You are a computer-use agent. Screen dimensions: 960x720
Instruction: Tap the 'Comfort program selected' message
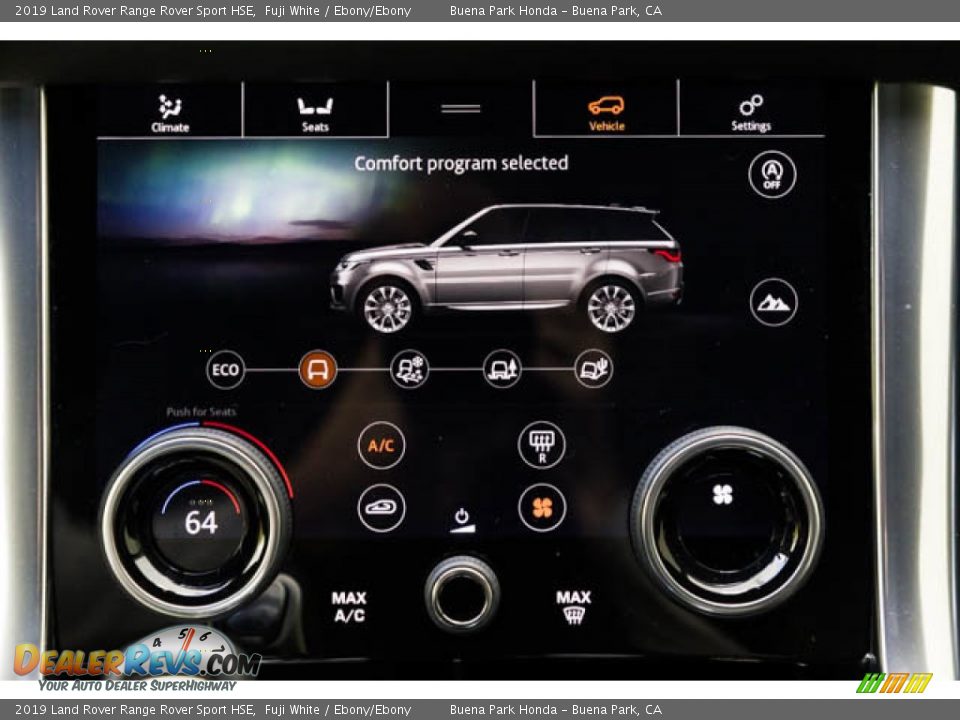click(461, 163)
